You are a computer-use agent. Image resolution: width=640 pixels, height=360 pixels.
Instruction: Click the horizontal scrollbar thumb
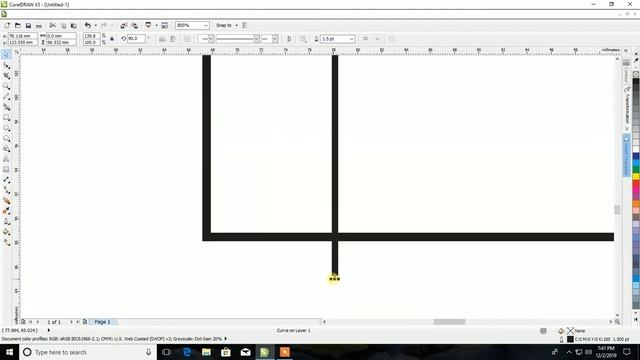(449, 322)
